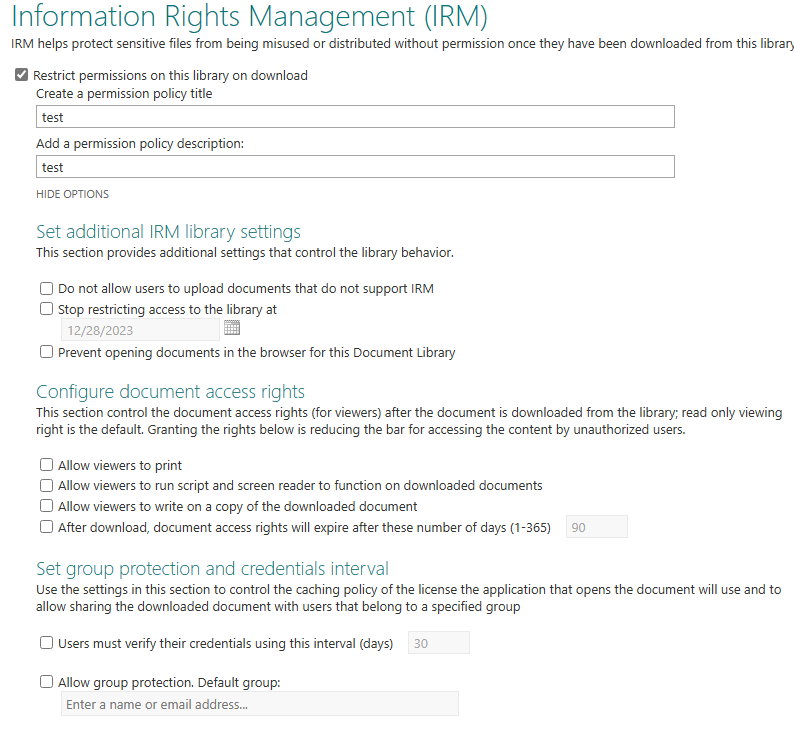Enable Allow group protection checkbox
794x738 pixels.
tap(47, 682)
